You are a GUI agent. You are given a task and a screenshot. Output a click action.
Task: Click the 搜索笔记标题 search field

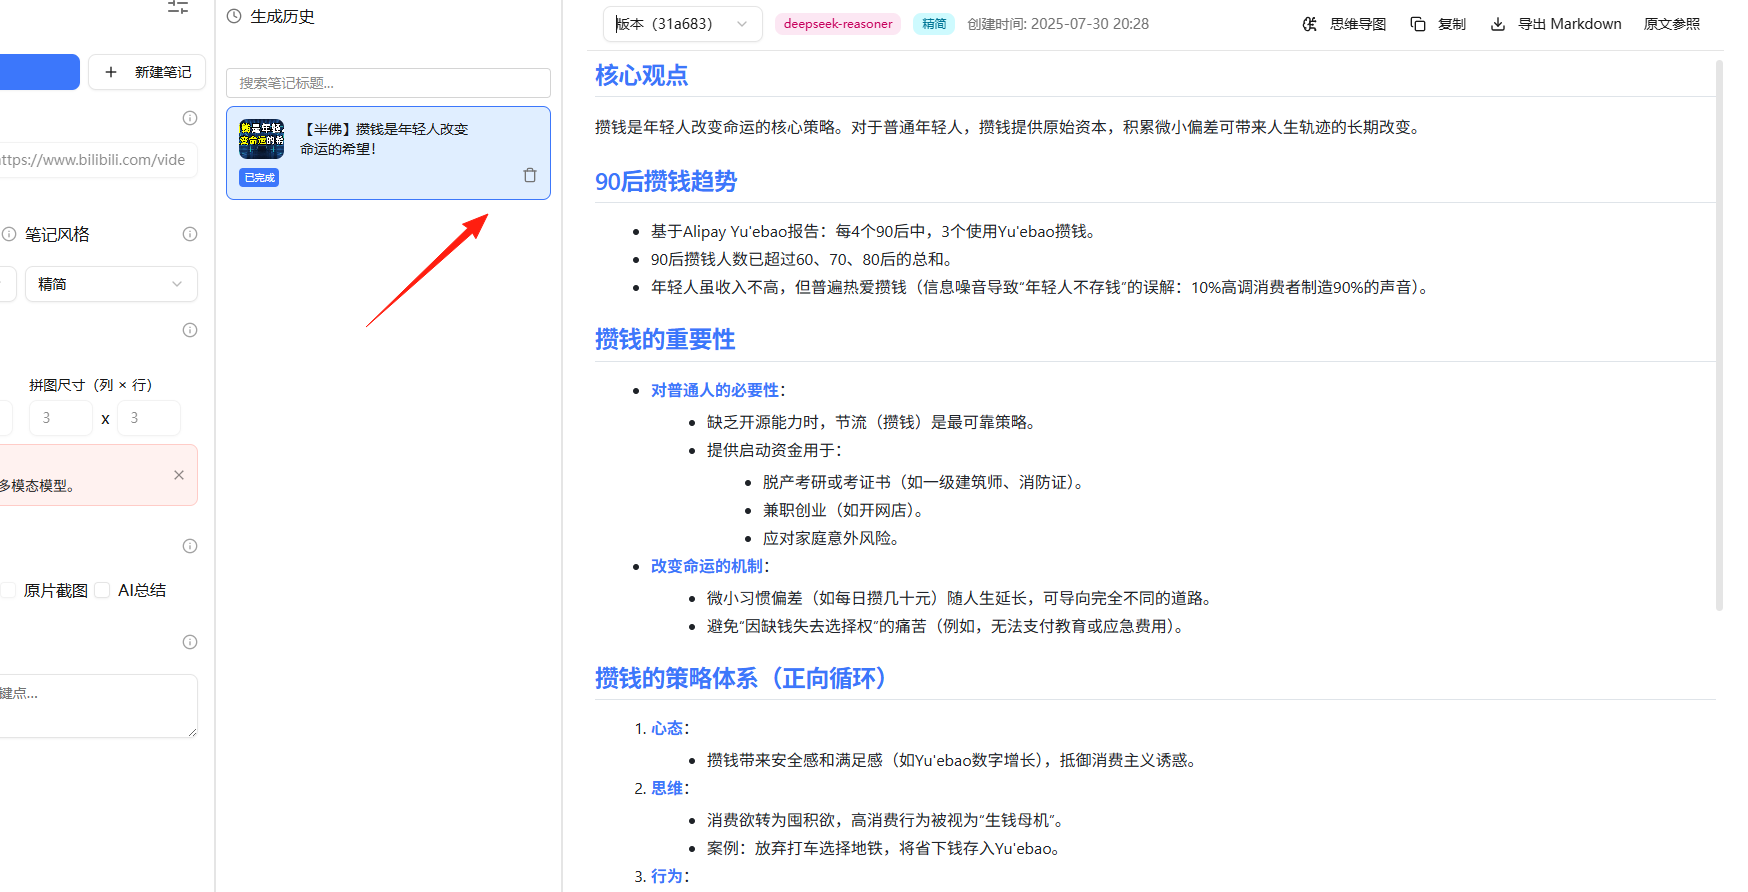coord(388,83)
